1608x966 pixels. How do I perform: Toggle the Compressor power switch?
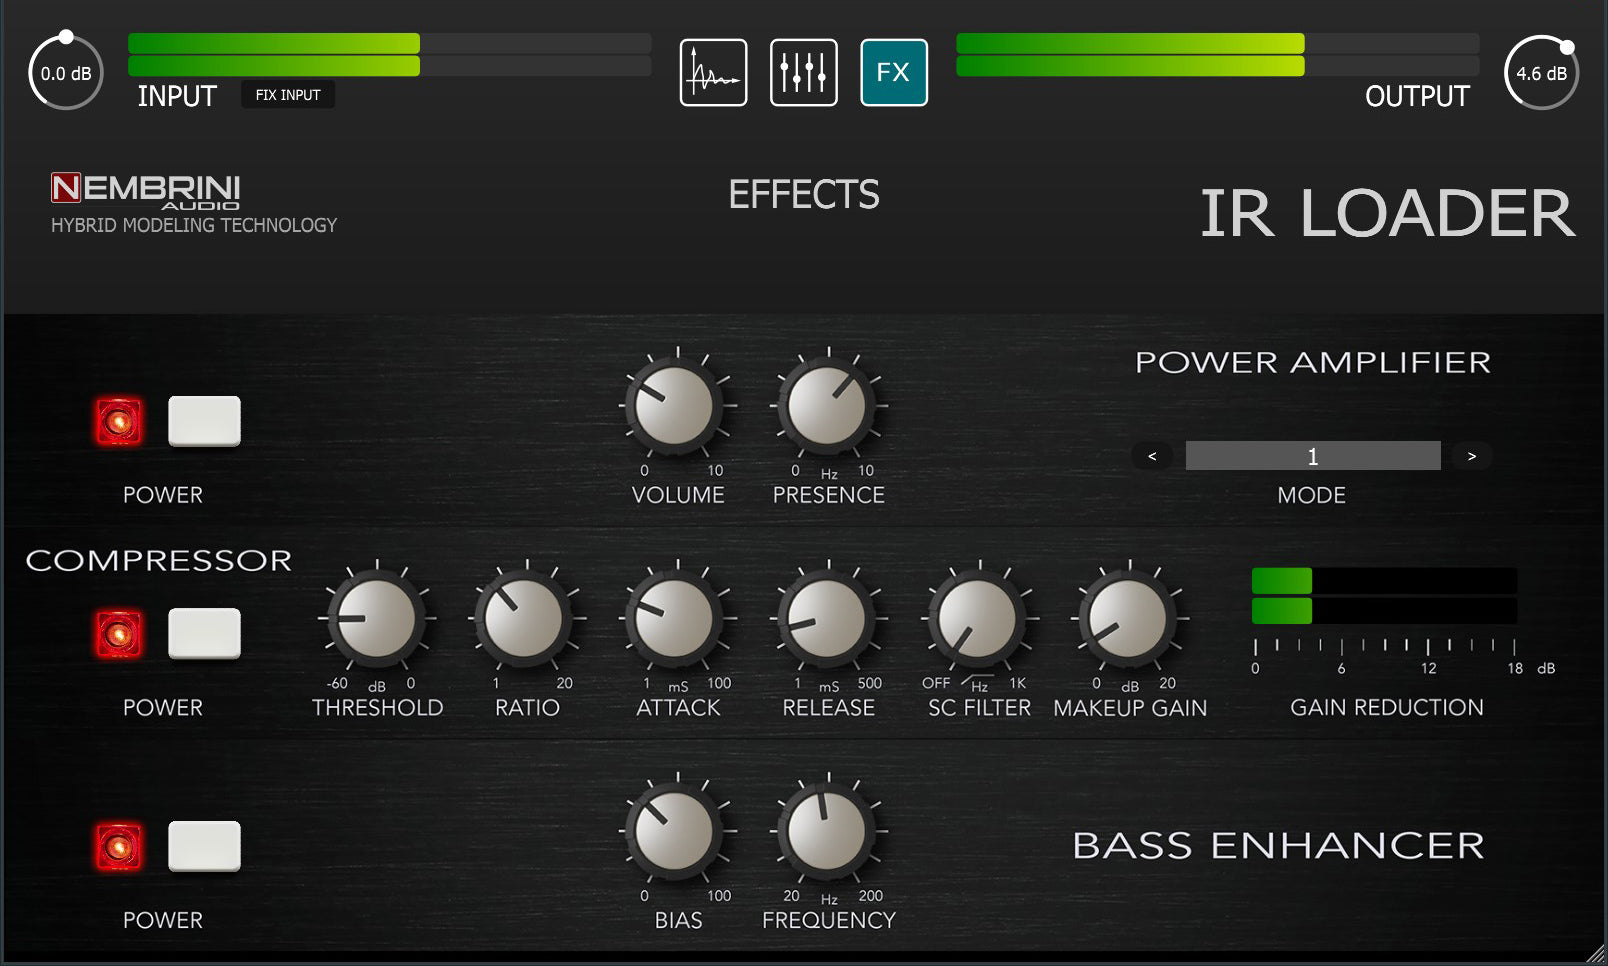click(204, 634)
